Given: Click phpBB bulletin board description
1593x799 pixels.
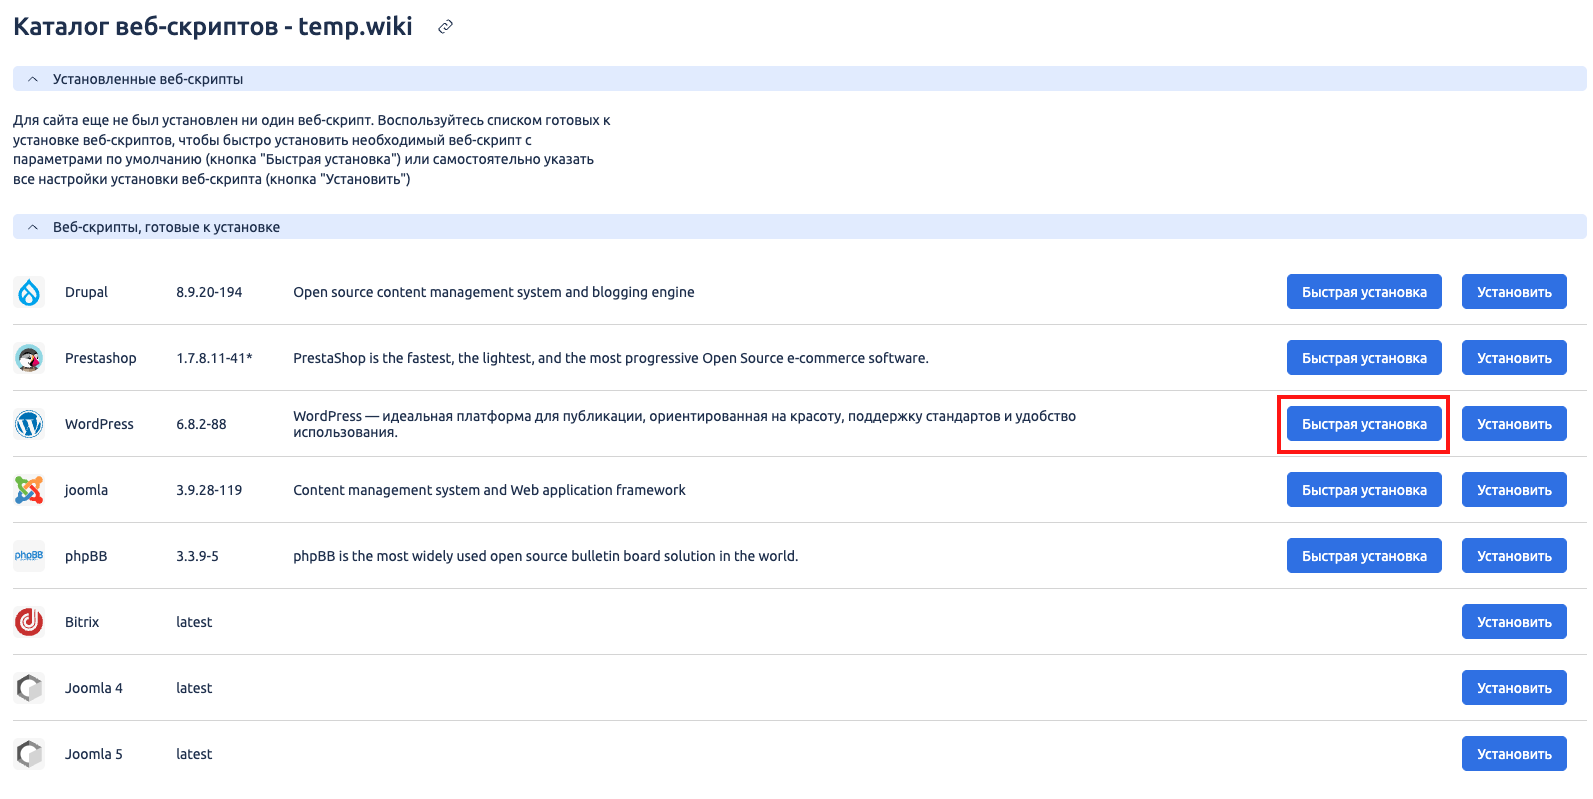Looking at the screenshot, I should point(546,556).
